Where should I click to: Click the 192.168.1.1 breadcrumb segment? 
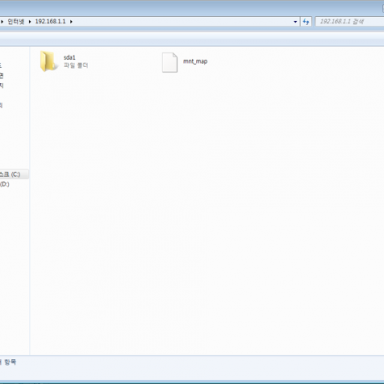tap(50, 21)
